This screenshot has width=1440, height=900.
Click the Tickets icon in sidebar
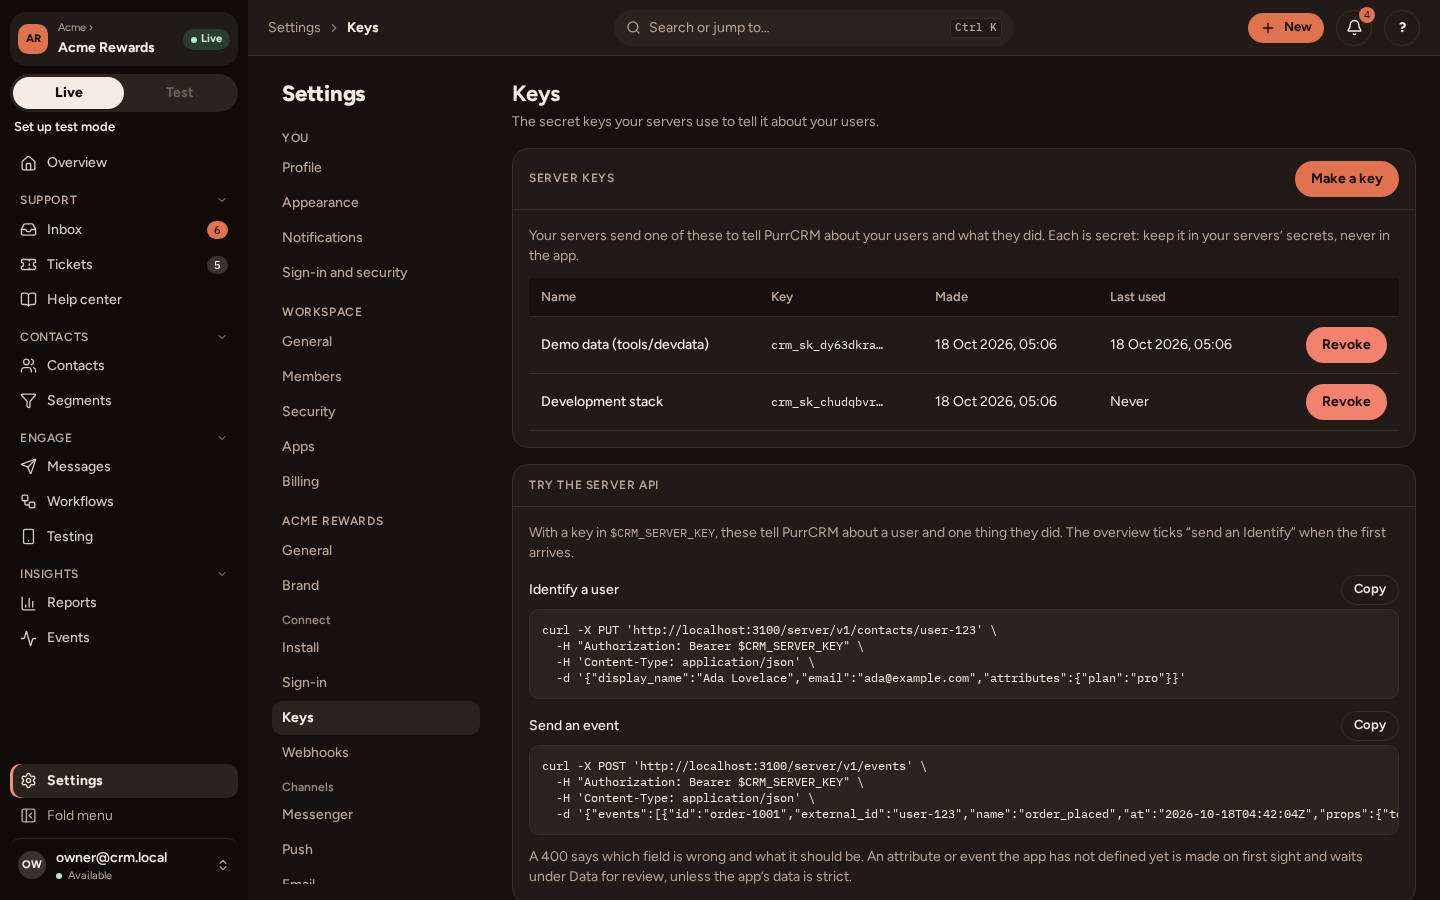pos(29,265)
